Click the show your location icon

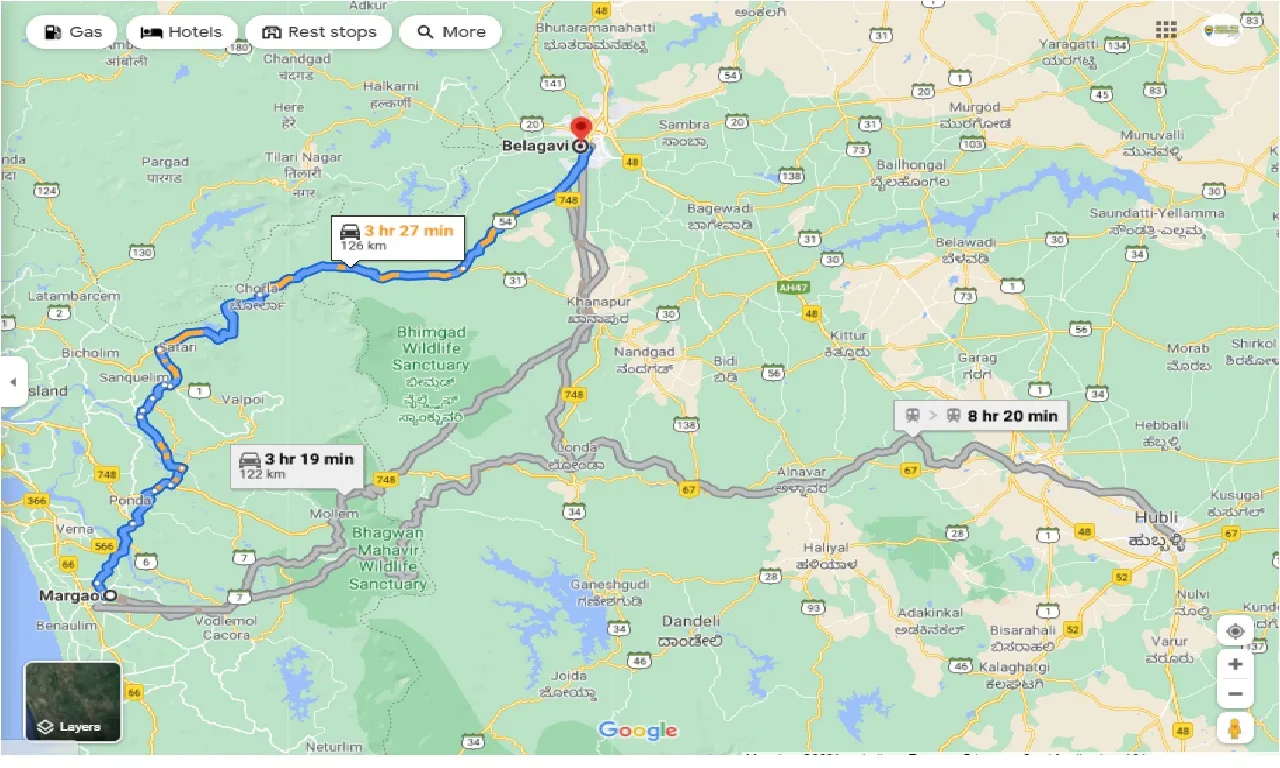tap(1235, 631)
